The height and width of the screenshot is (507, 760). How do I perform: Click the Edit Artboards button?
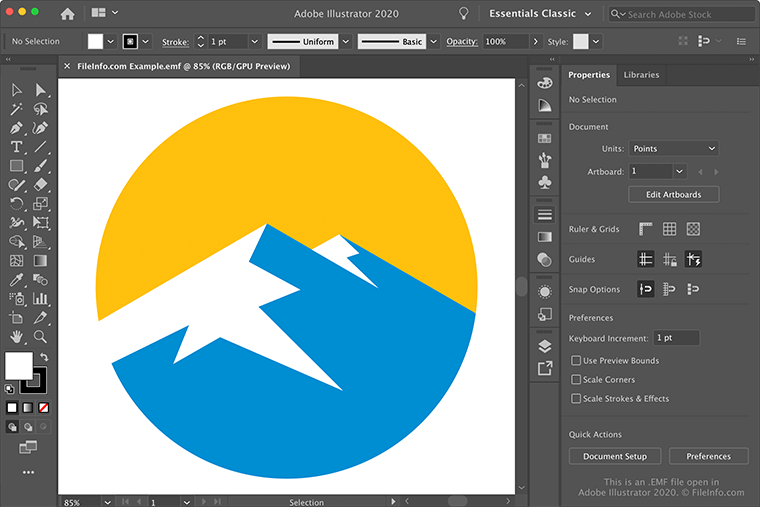[x=673, y=194]
